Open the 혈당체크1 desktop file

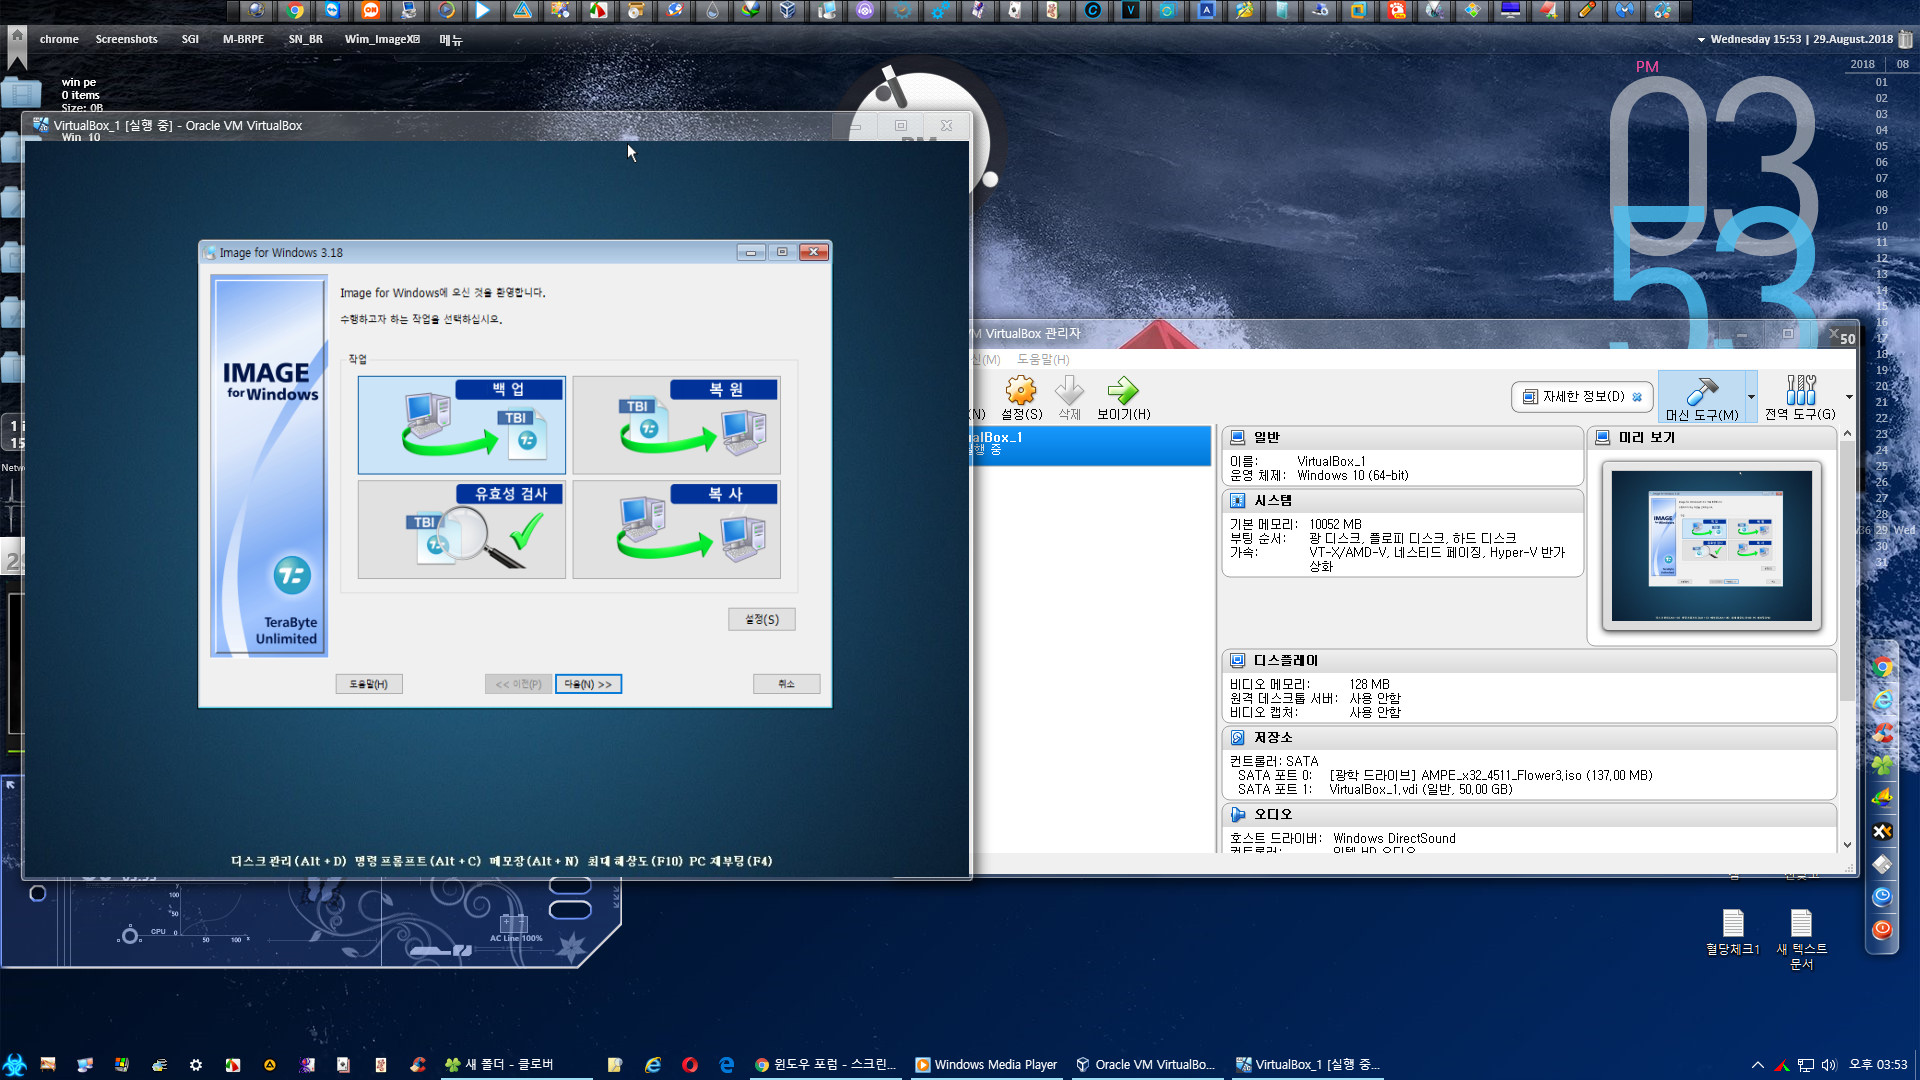1733,932
